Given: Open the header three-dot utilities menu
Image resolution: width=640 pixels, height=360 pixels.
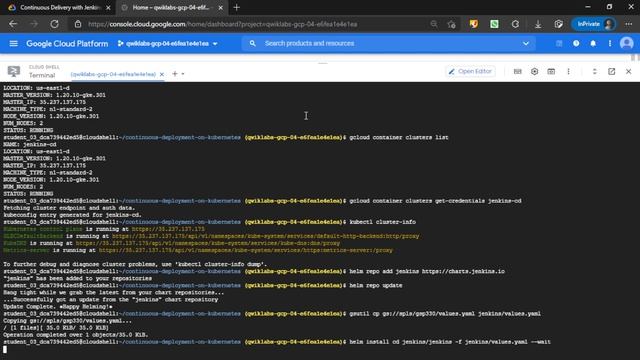Looking at the screenshot, I should (x=610, y=43).
